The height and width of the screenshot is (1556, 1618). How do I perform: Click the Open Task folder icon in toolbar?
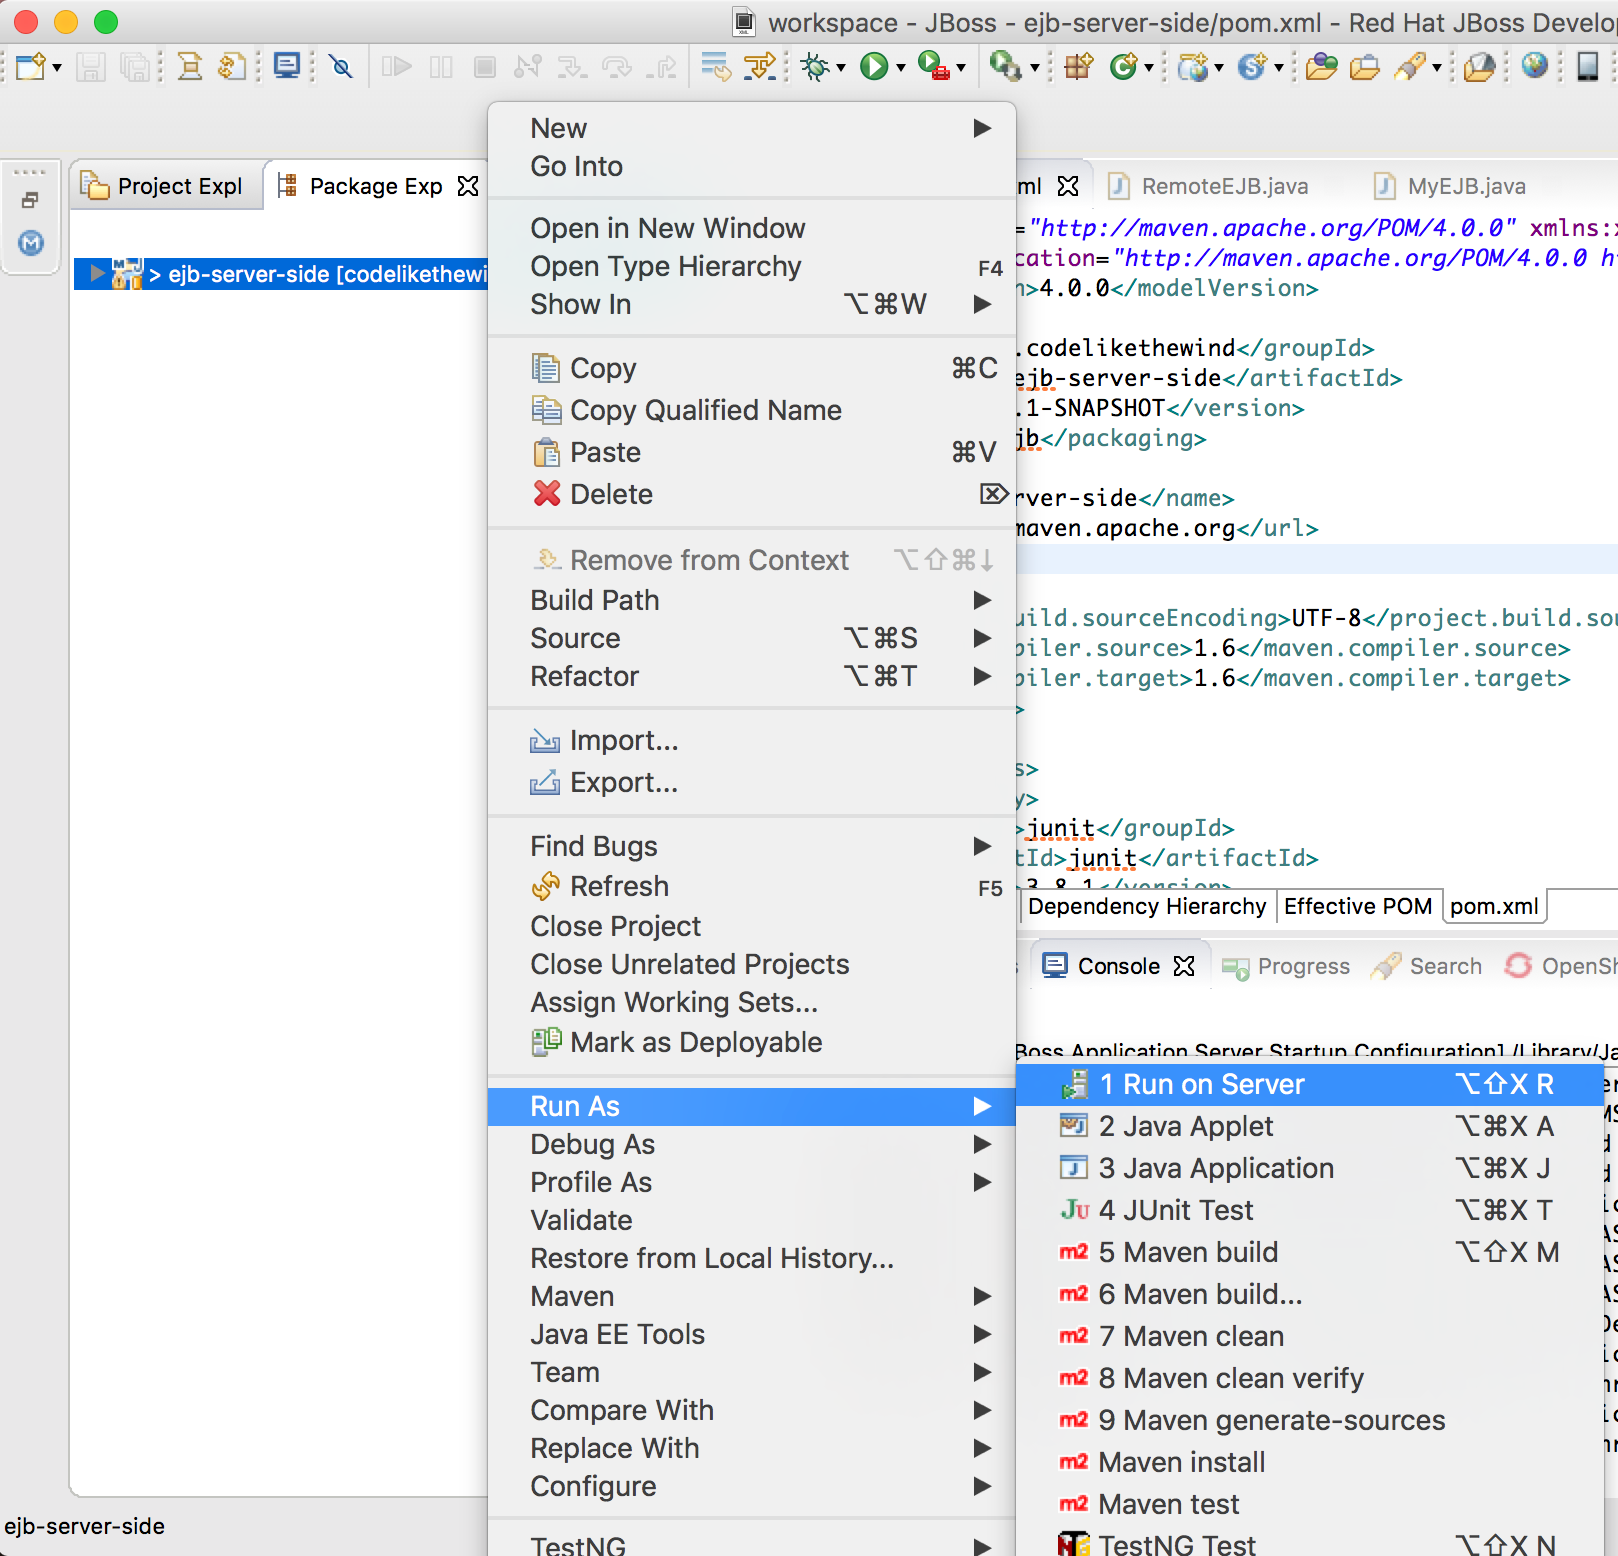tap(1365, 67)
